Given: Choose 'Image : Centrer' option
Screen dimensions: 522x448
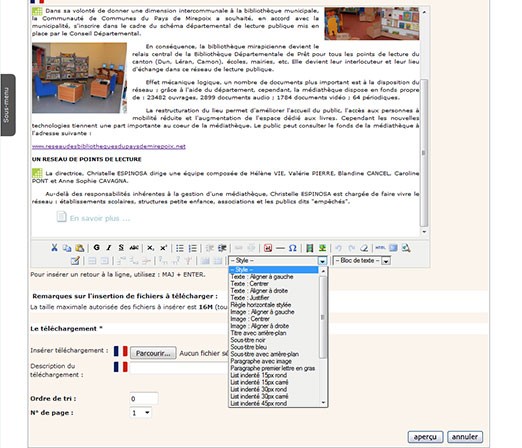Looking at the screenshot, I should pyautogui.click(x=250, y=319).
